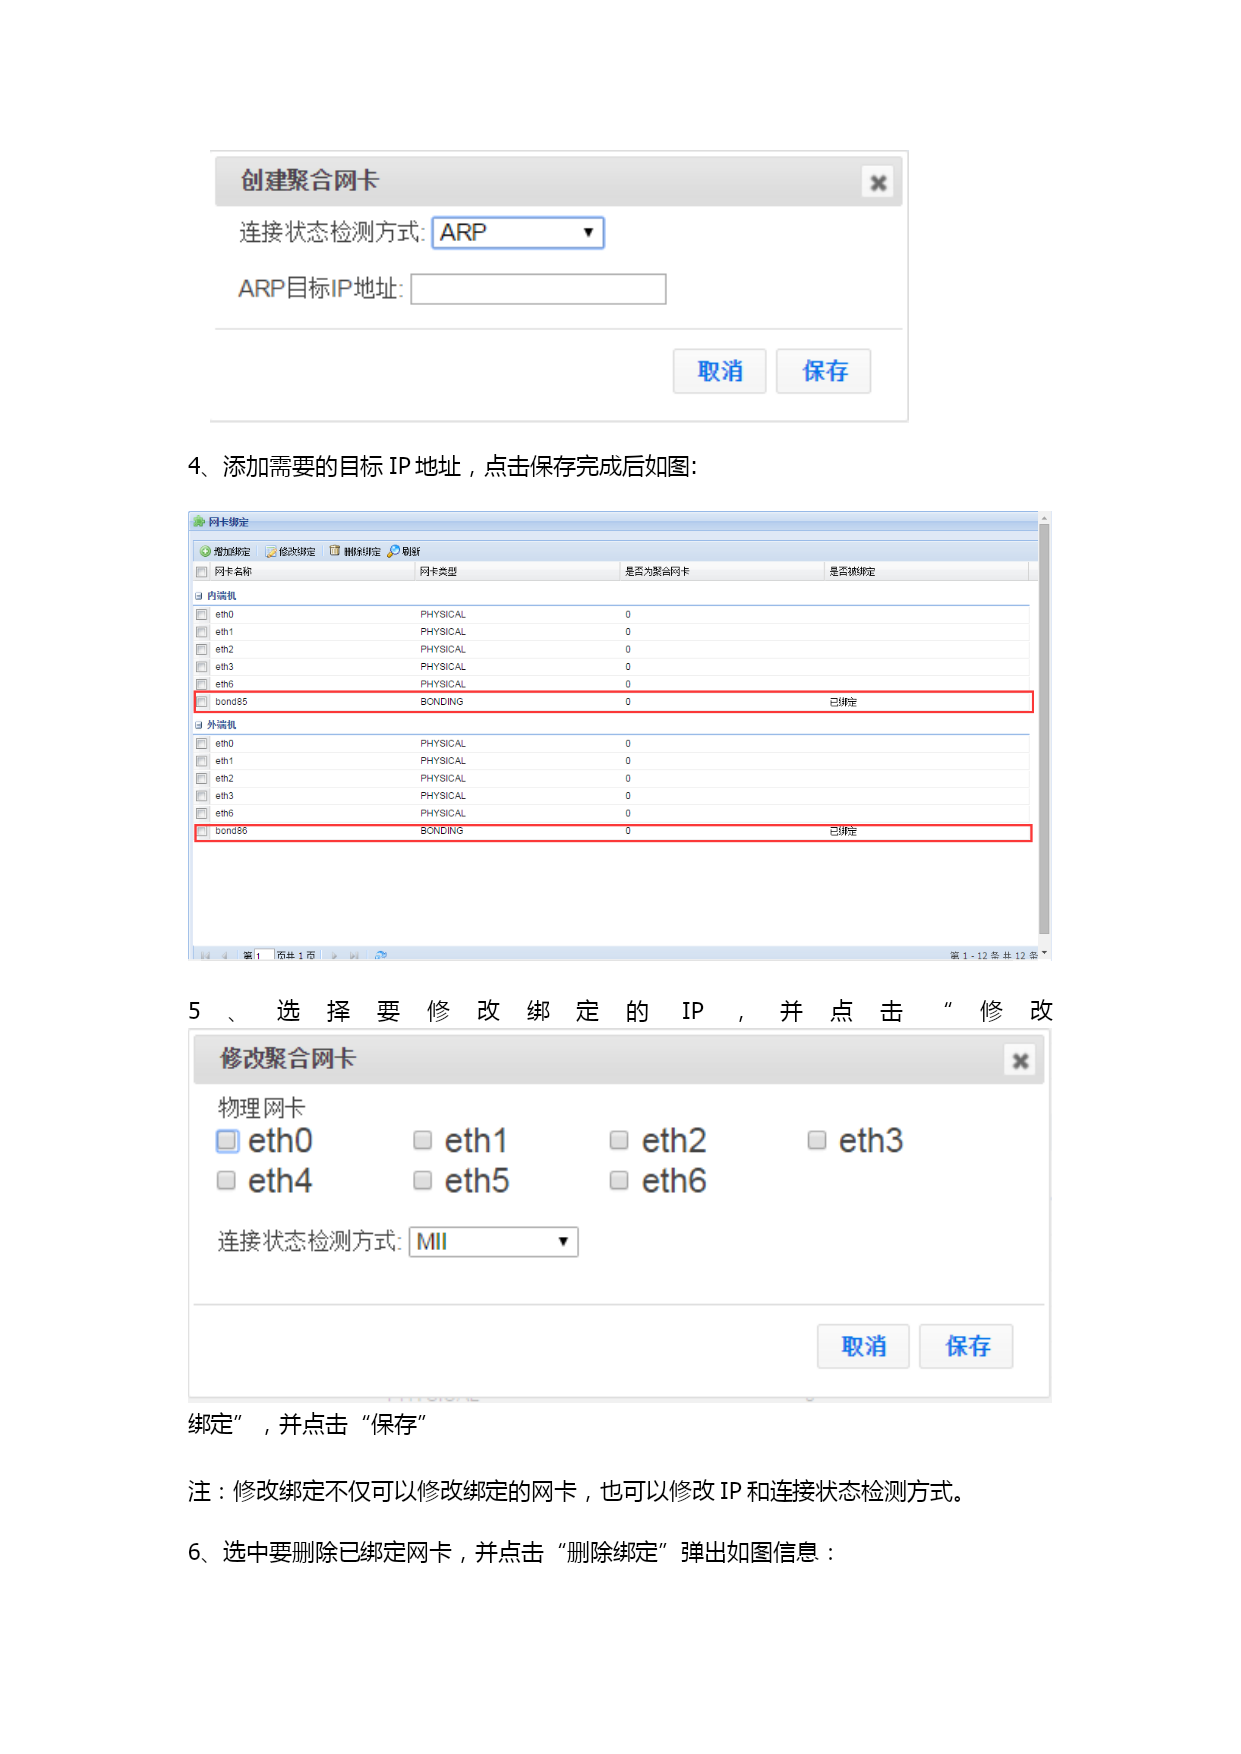
Task: Click the bond85 name cell
Action: (x=231, y=702)
